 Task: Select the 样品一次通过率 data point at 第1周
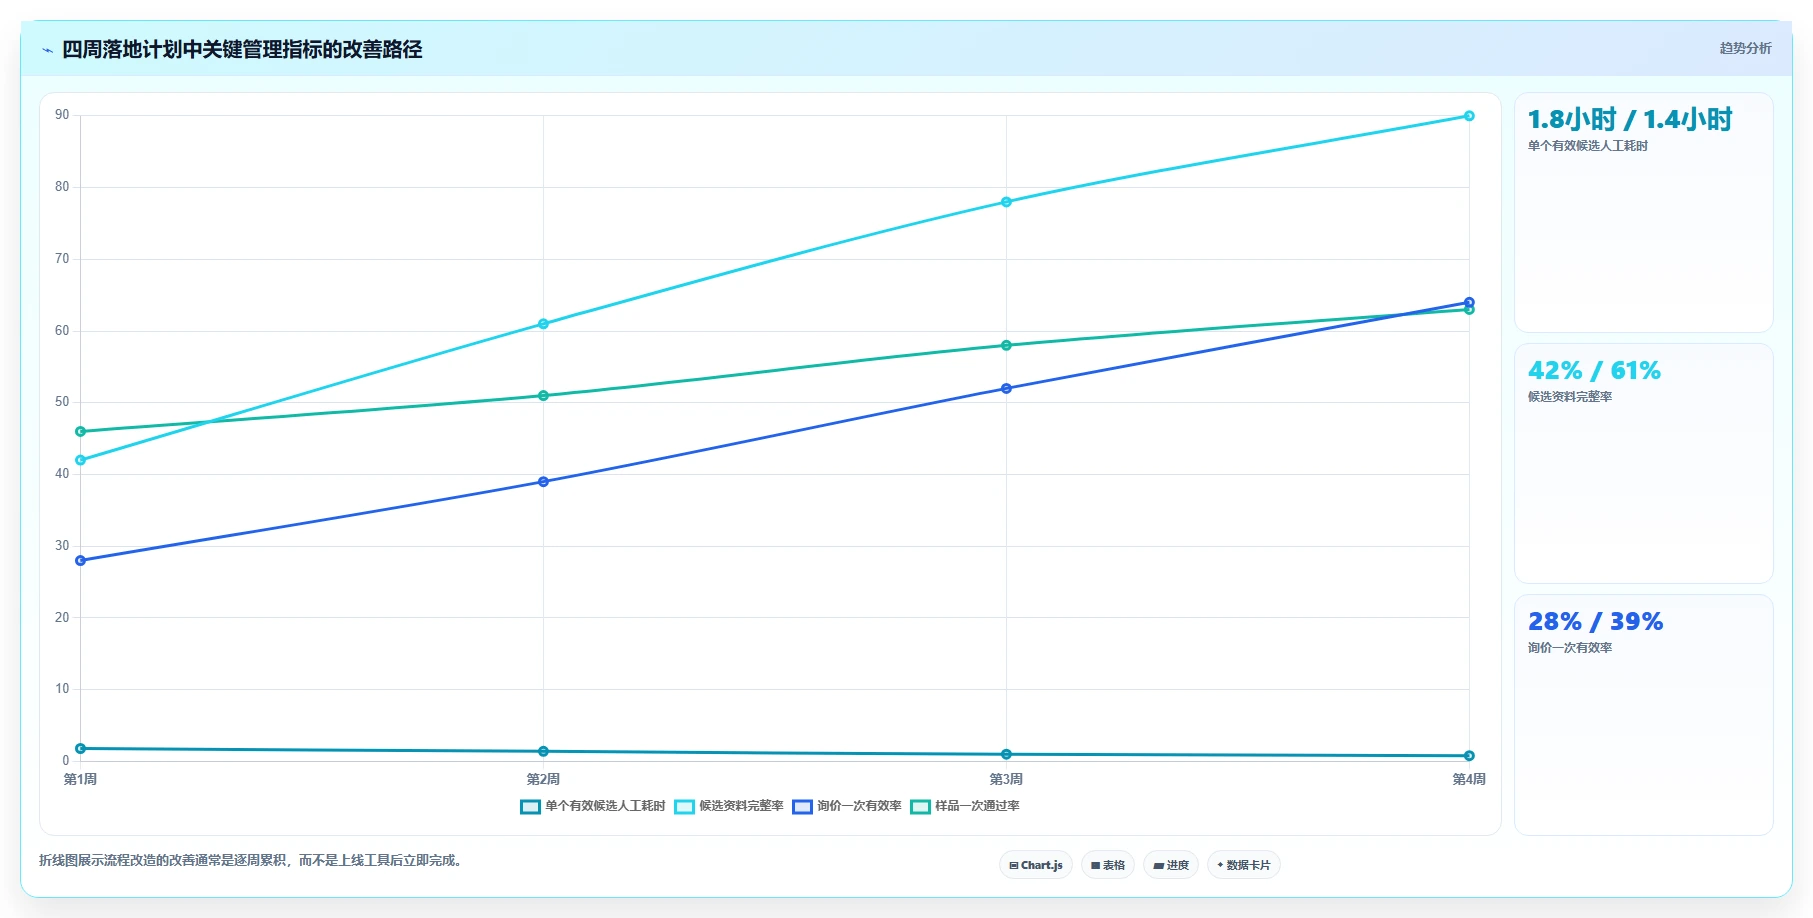80,432
